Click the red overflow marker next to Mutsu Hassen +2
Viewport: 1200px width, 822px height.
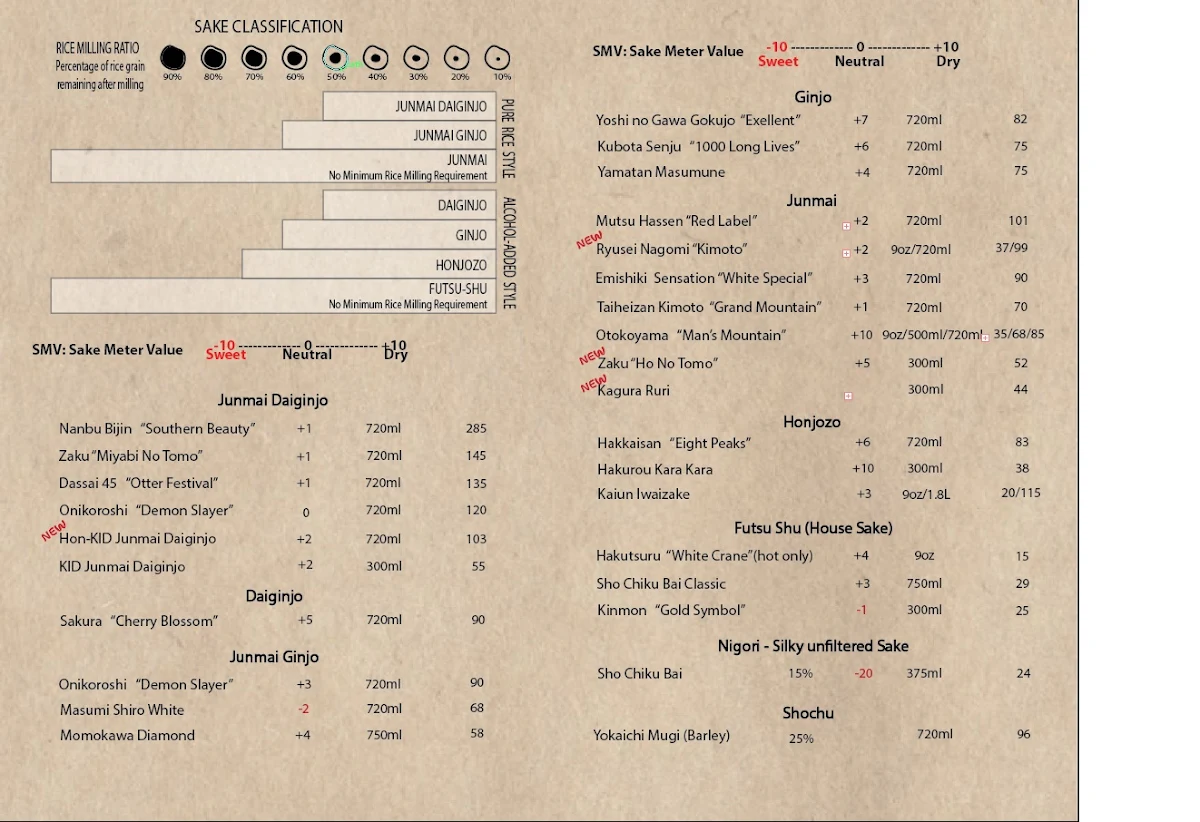click(846, 226)
